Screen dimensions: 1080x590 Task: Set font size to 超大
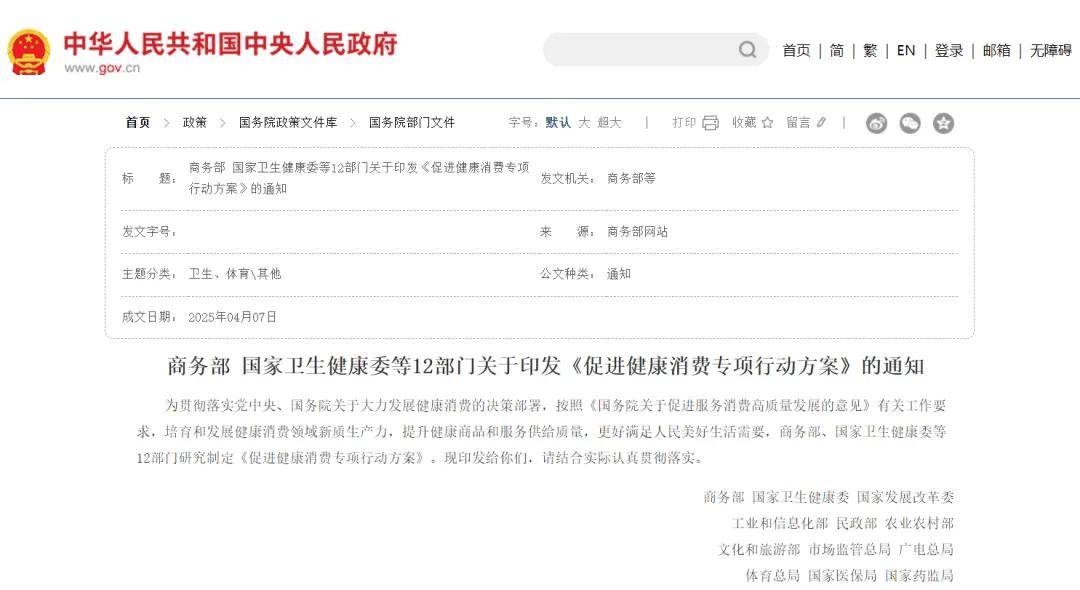pyautogui.click(x=610, y=123)
